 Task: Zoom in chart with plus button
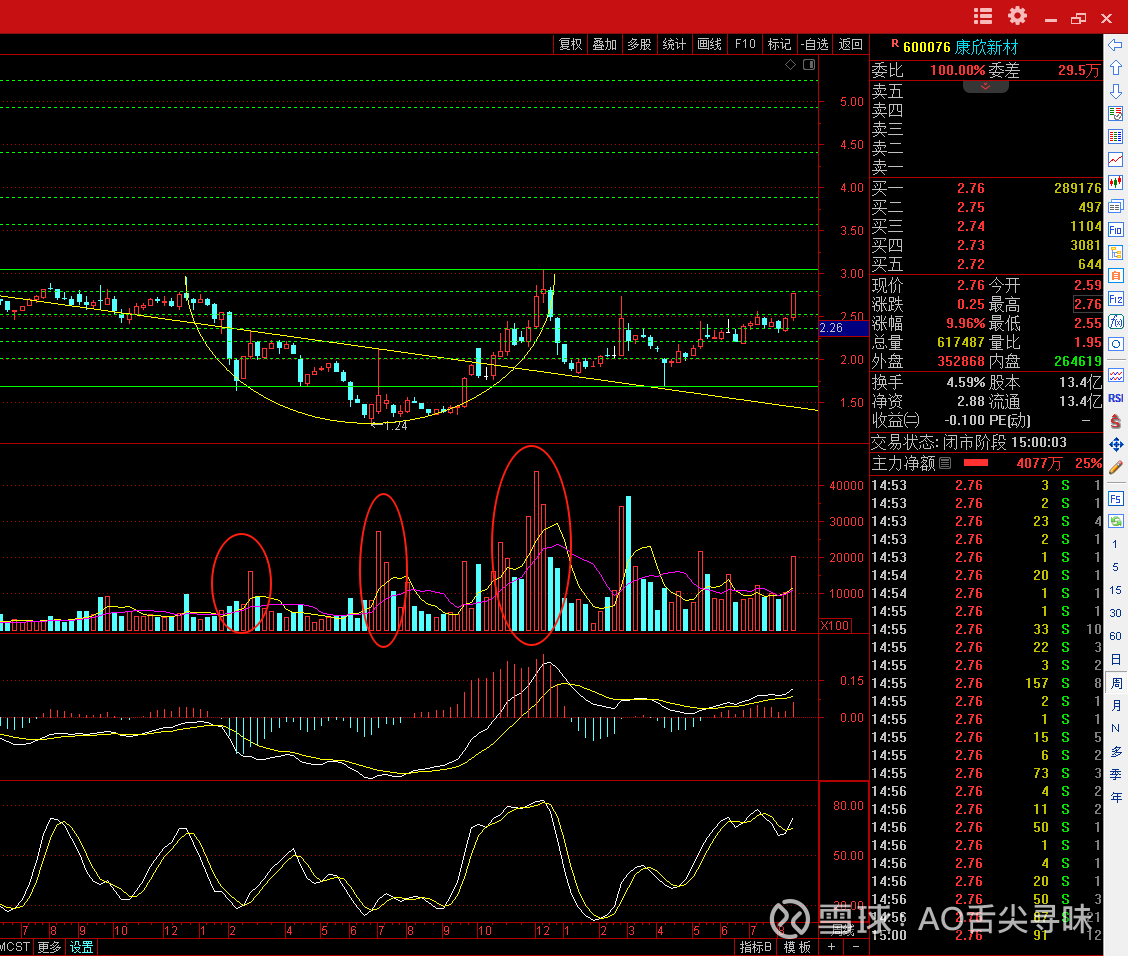point(831,947)
